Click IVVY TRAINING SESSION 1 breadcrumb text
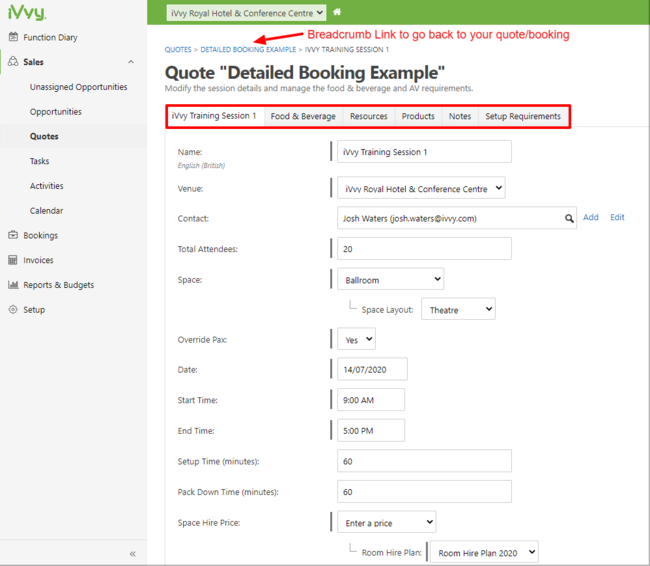 pyautogui.click(x=347, y=49)
